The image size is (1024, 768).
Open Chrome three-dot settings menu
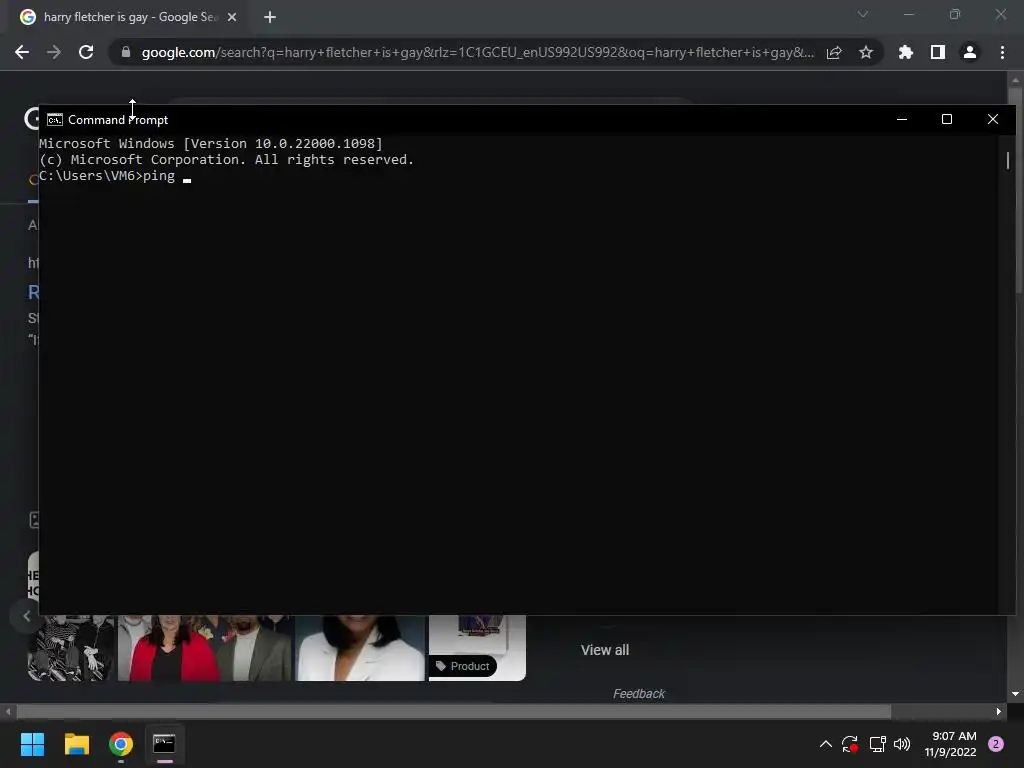1002,52
